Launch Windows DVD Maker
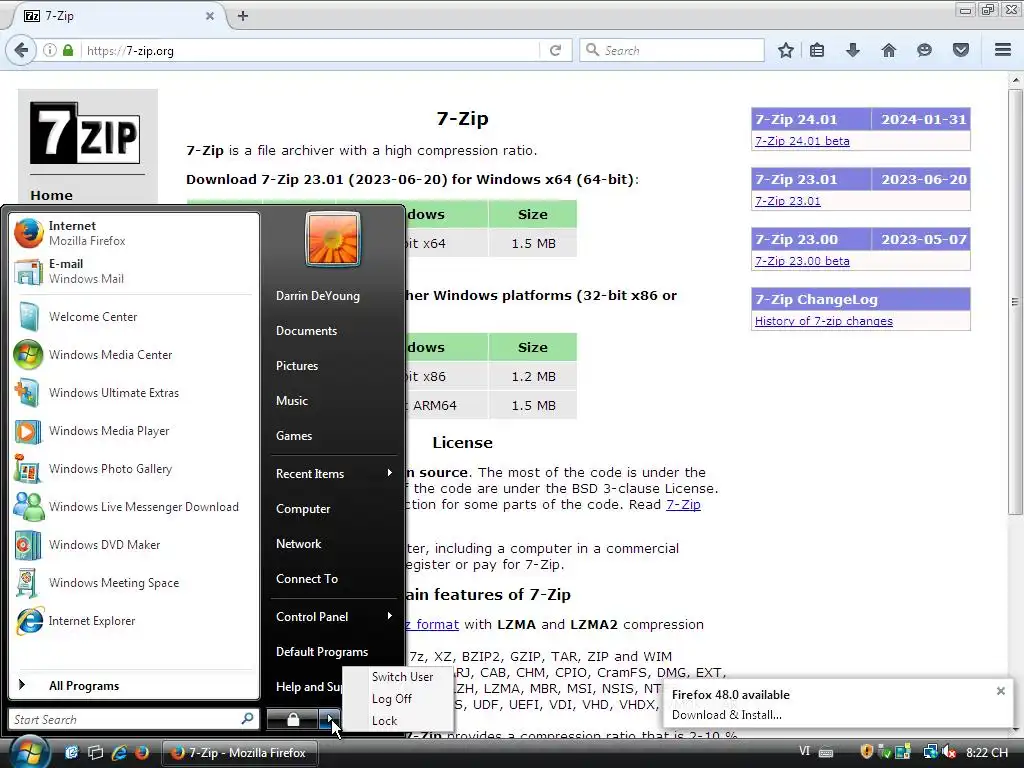This screenshot has width=1024, height=768. point(134,545)
